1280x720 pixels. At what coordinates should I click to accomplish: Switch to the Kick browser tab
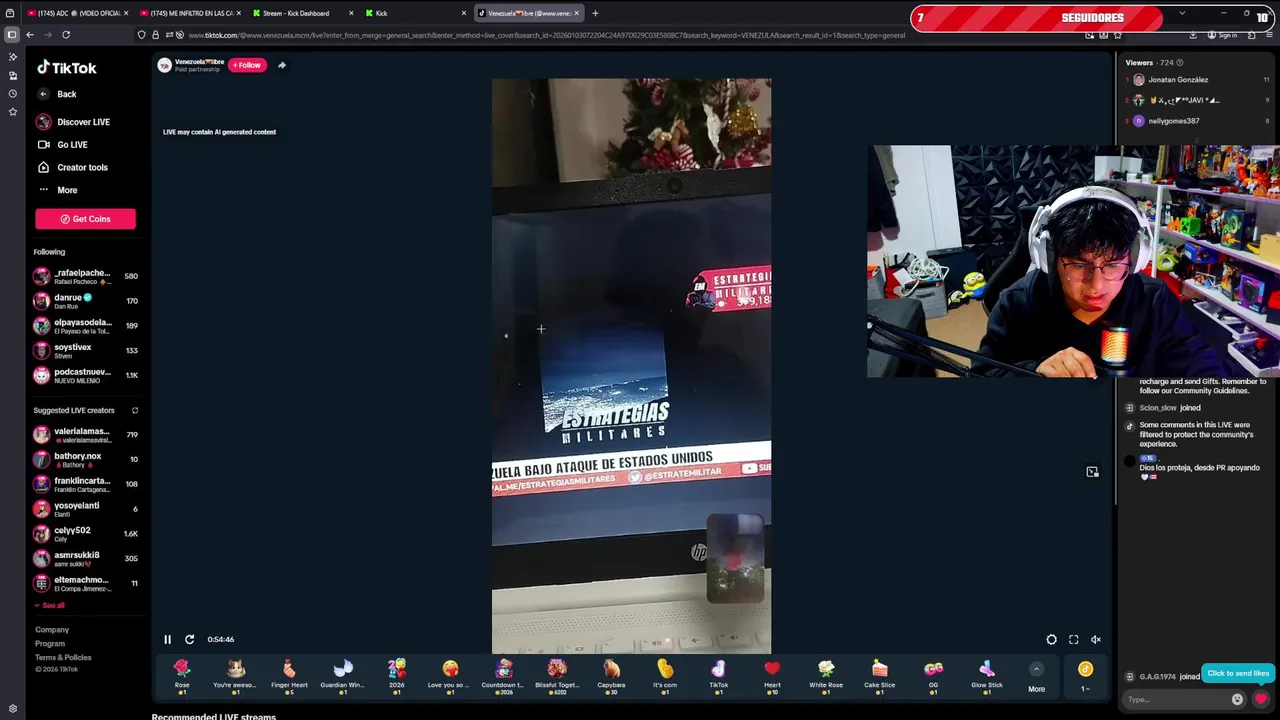415,13
